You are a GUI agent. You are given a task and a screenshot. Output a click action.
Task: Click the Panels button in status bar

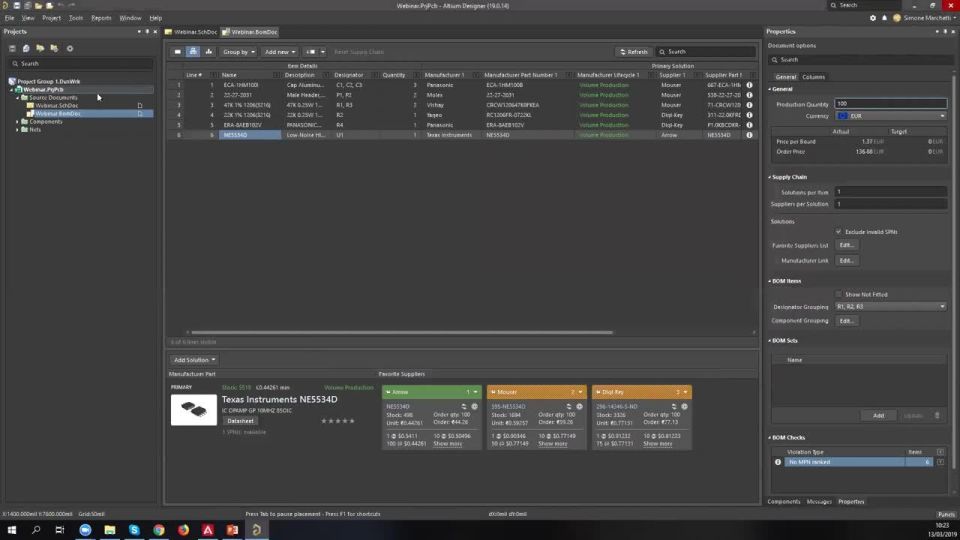[945, 515]
